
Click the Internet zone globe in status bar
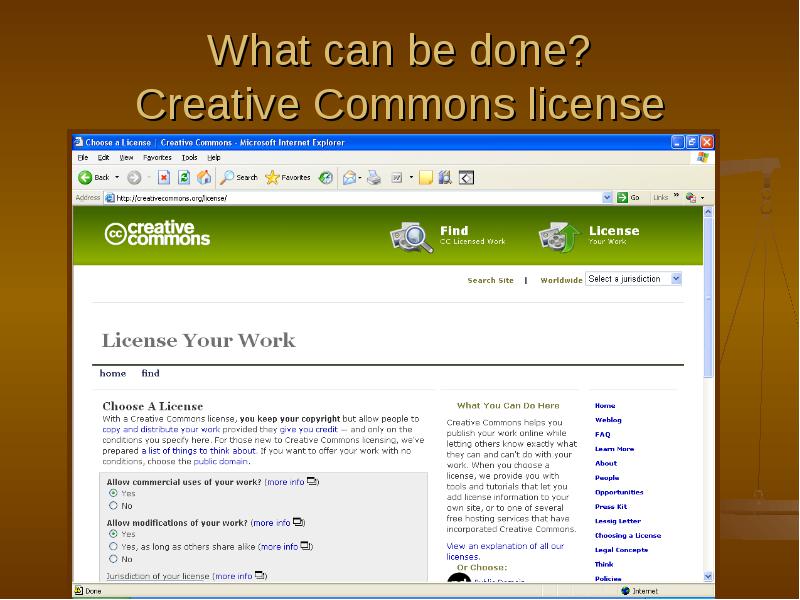(x=626, y=591)
